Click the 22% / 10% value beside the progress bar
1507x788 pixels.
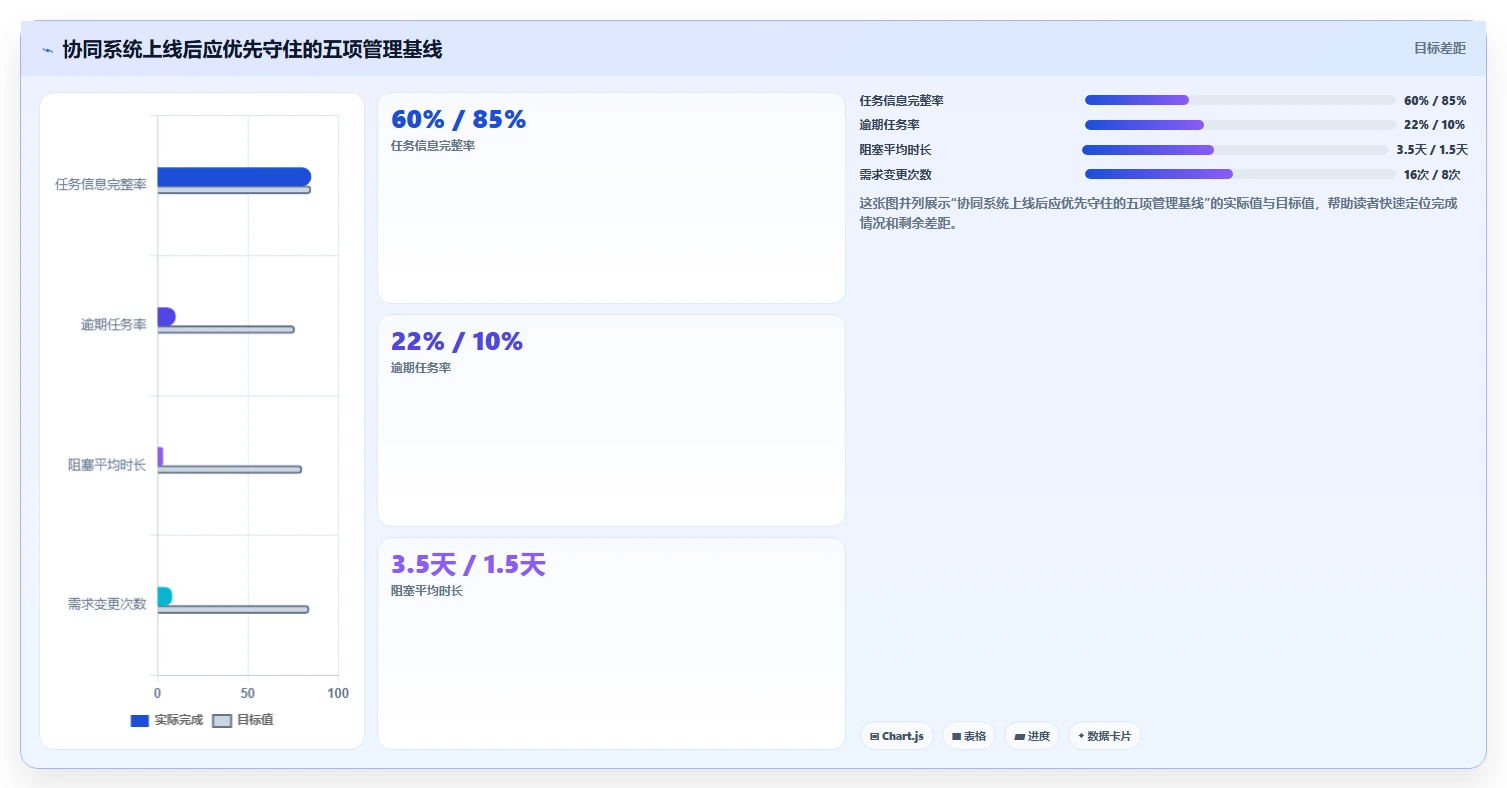(x=1435, y=125)
